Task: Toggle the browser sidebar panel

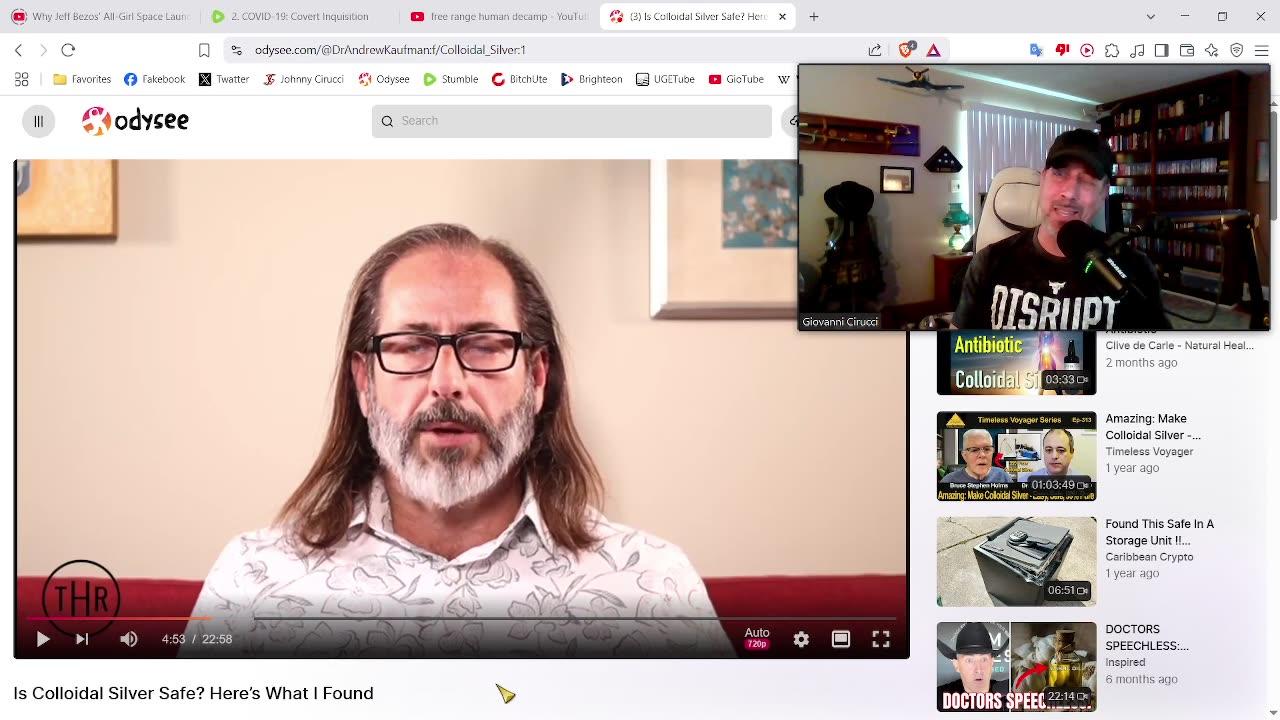Action: (x=1161, y=50)
